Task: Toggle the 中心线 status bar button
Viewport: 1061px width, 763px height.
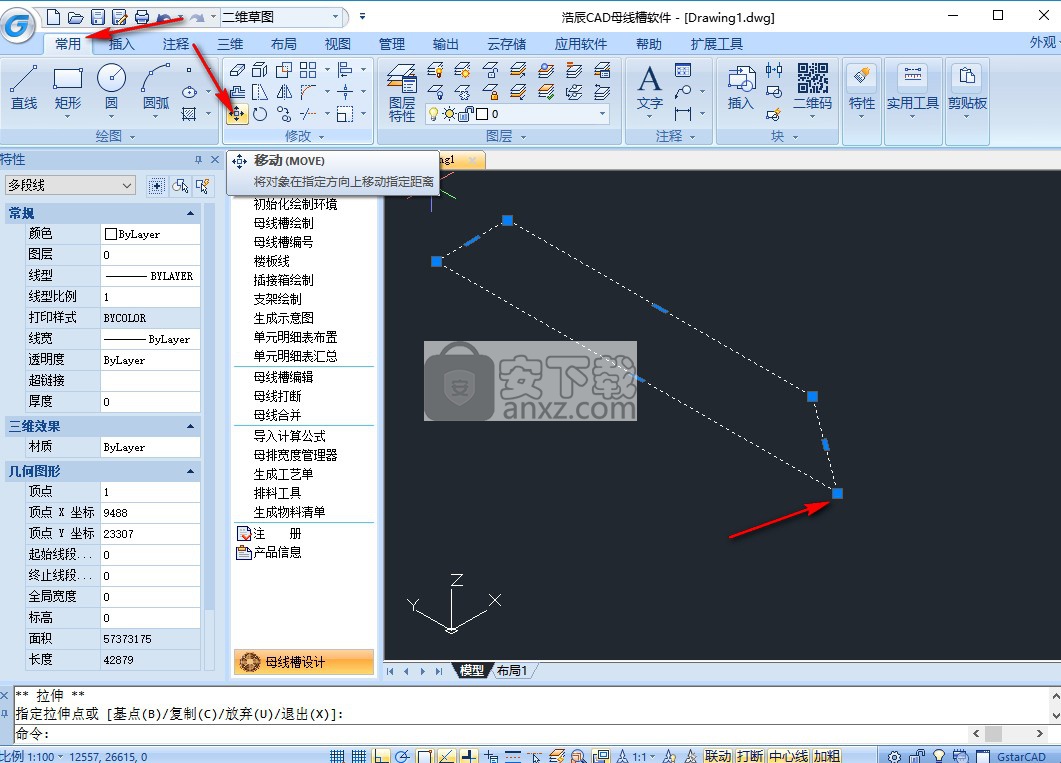Action: tap(788, 756)
